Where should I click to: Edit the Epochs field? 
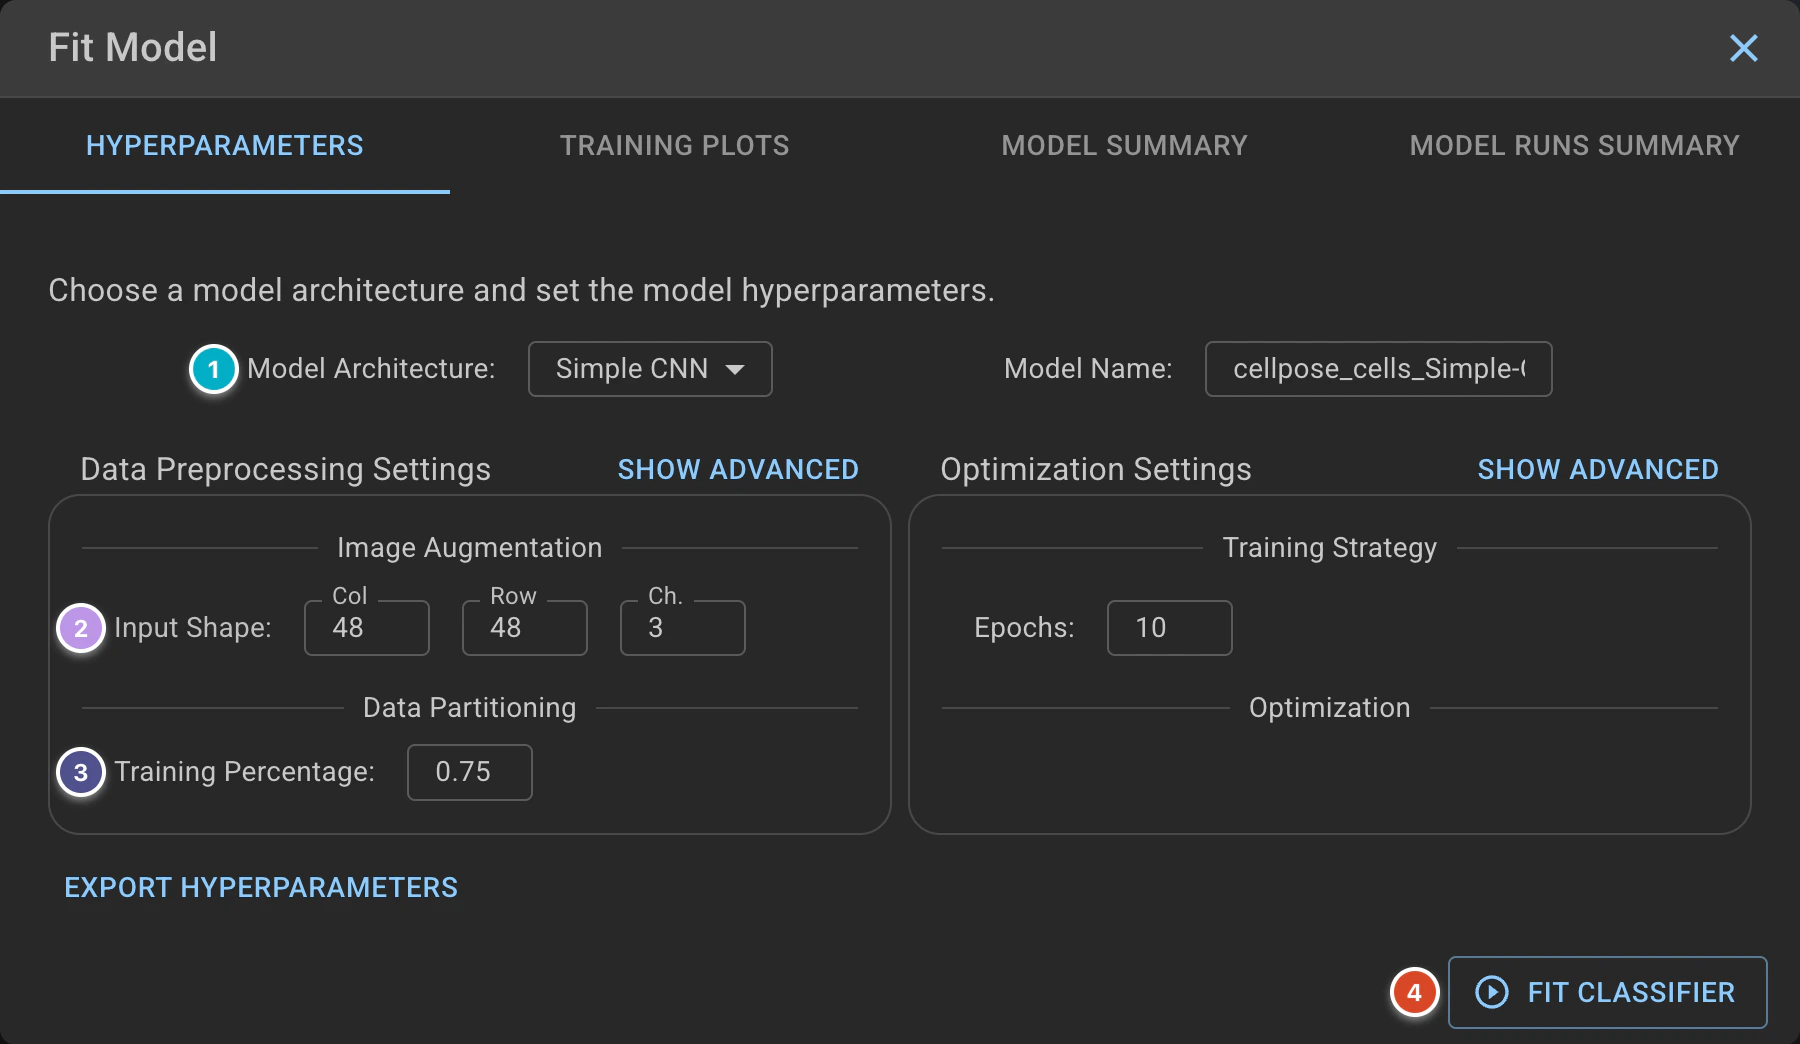(x=1170, y=628)
